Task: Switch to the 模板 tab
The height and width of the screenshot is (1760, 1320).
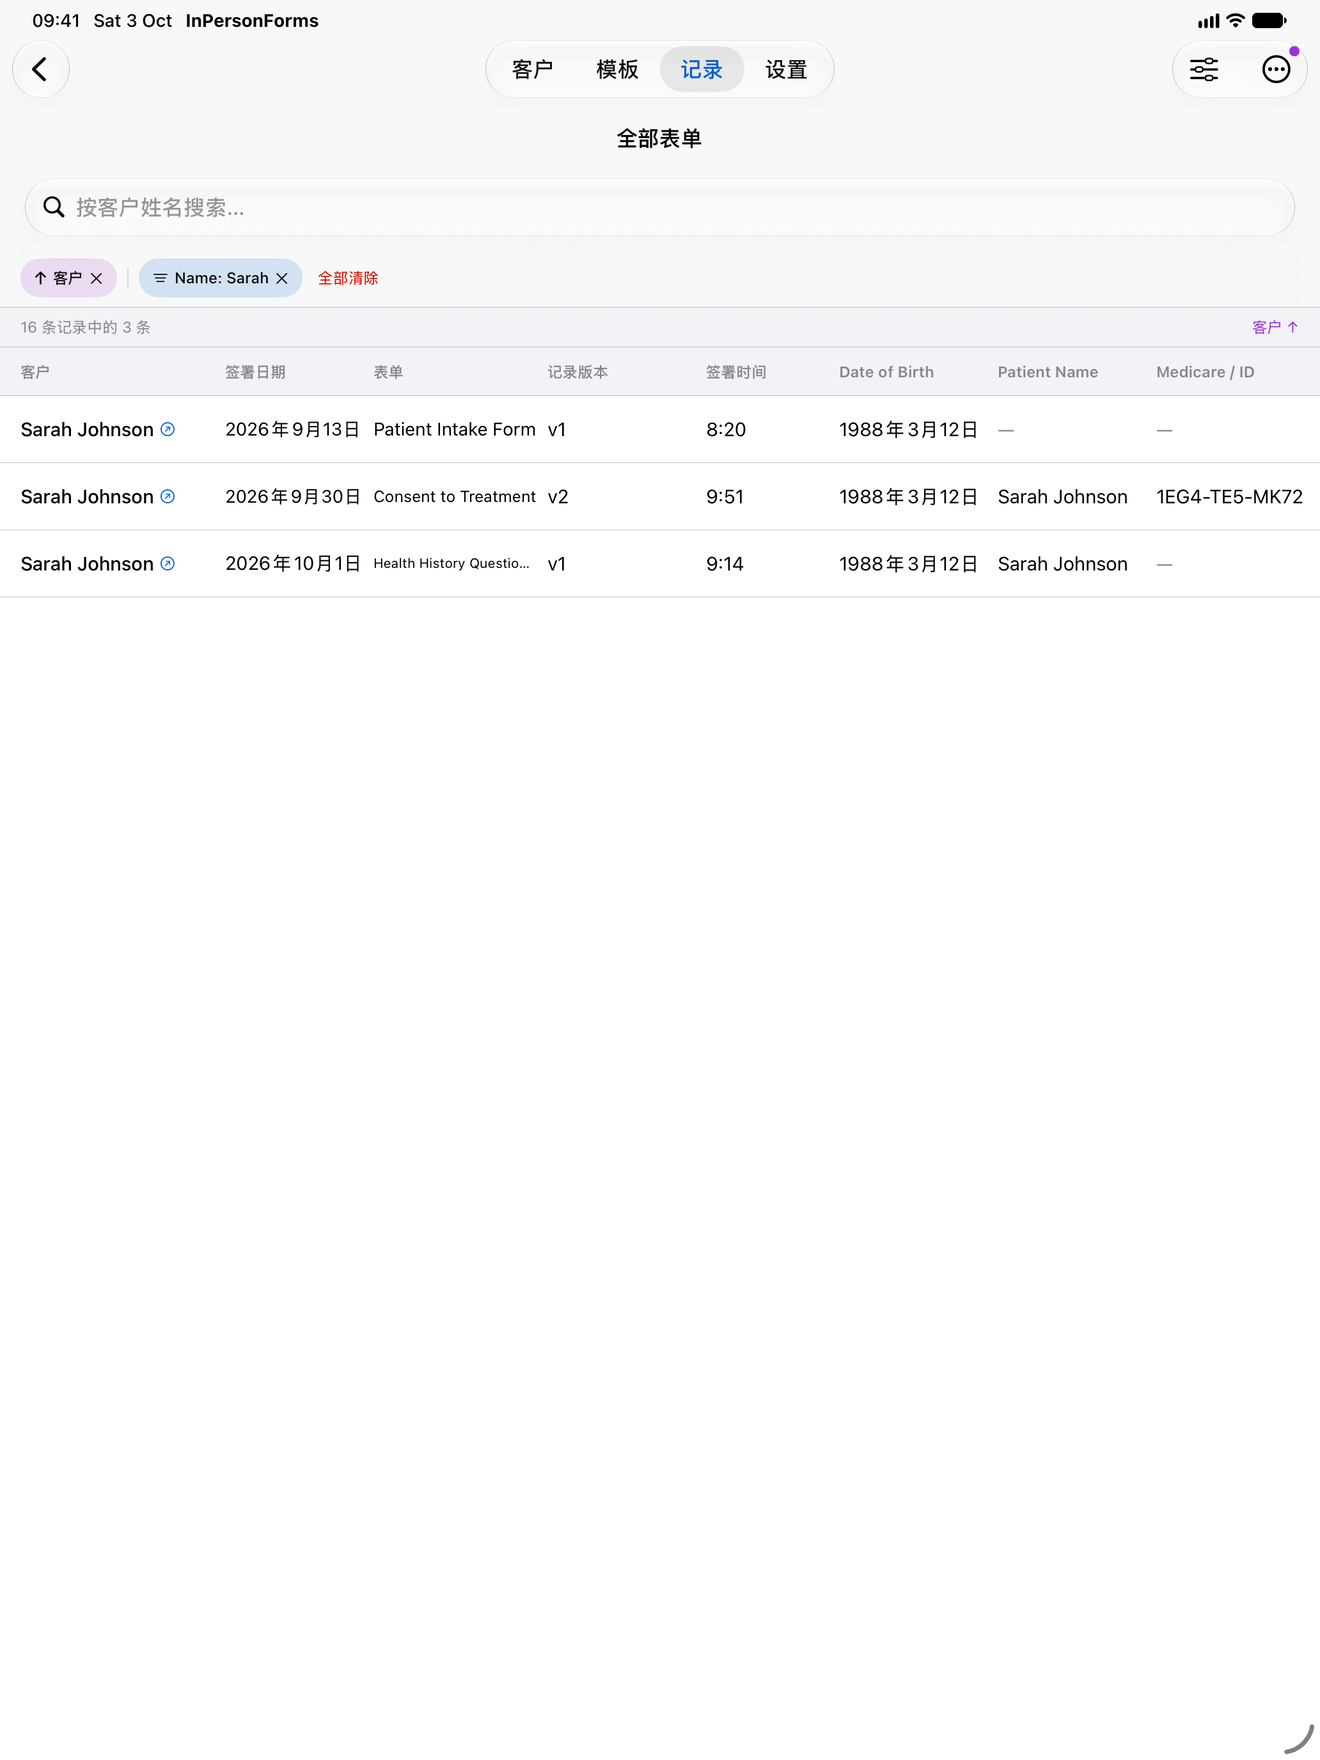Action: tap(617, 69)
